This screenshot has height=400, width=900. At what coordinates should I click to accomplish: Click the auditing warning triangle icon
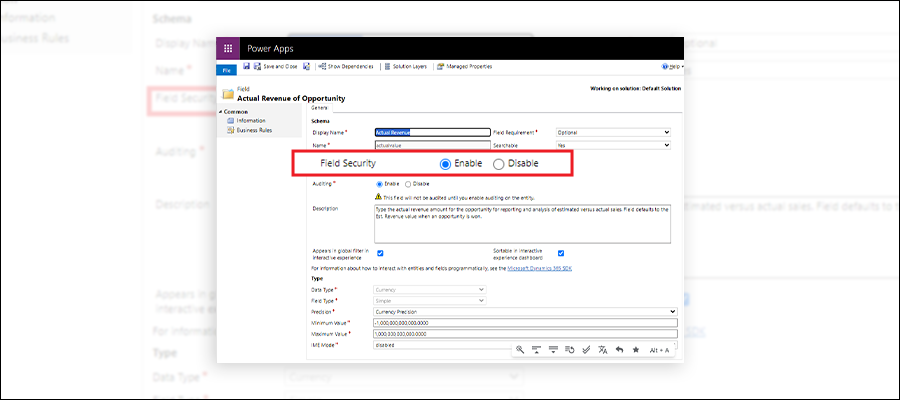pos(379,196)
